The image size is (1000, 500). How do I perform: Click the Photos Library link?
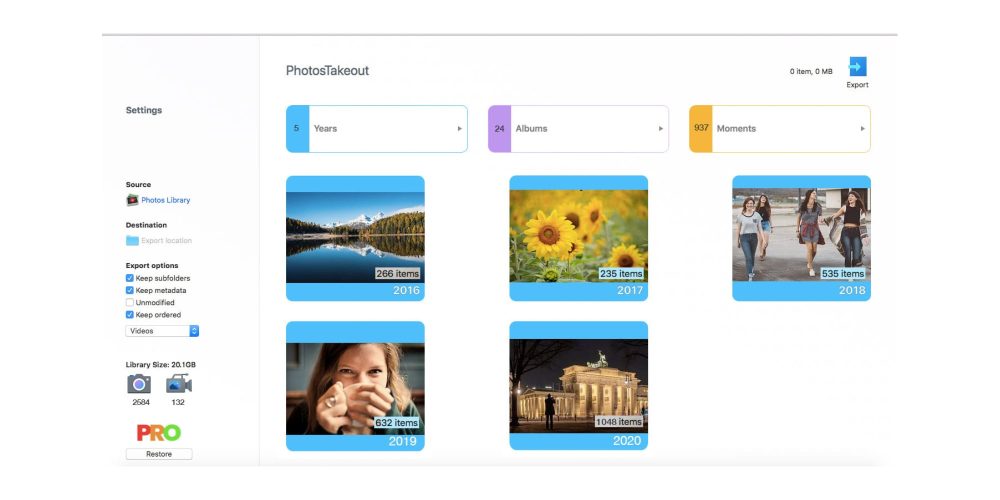point(165,200)
